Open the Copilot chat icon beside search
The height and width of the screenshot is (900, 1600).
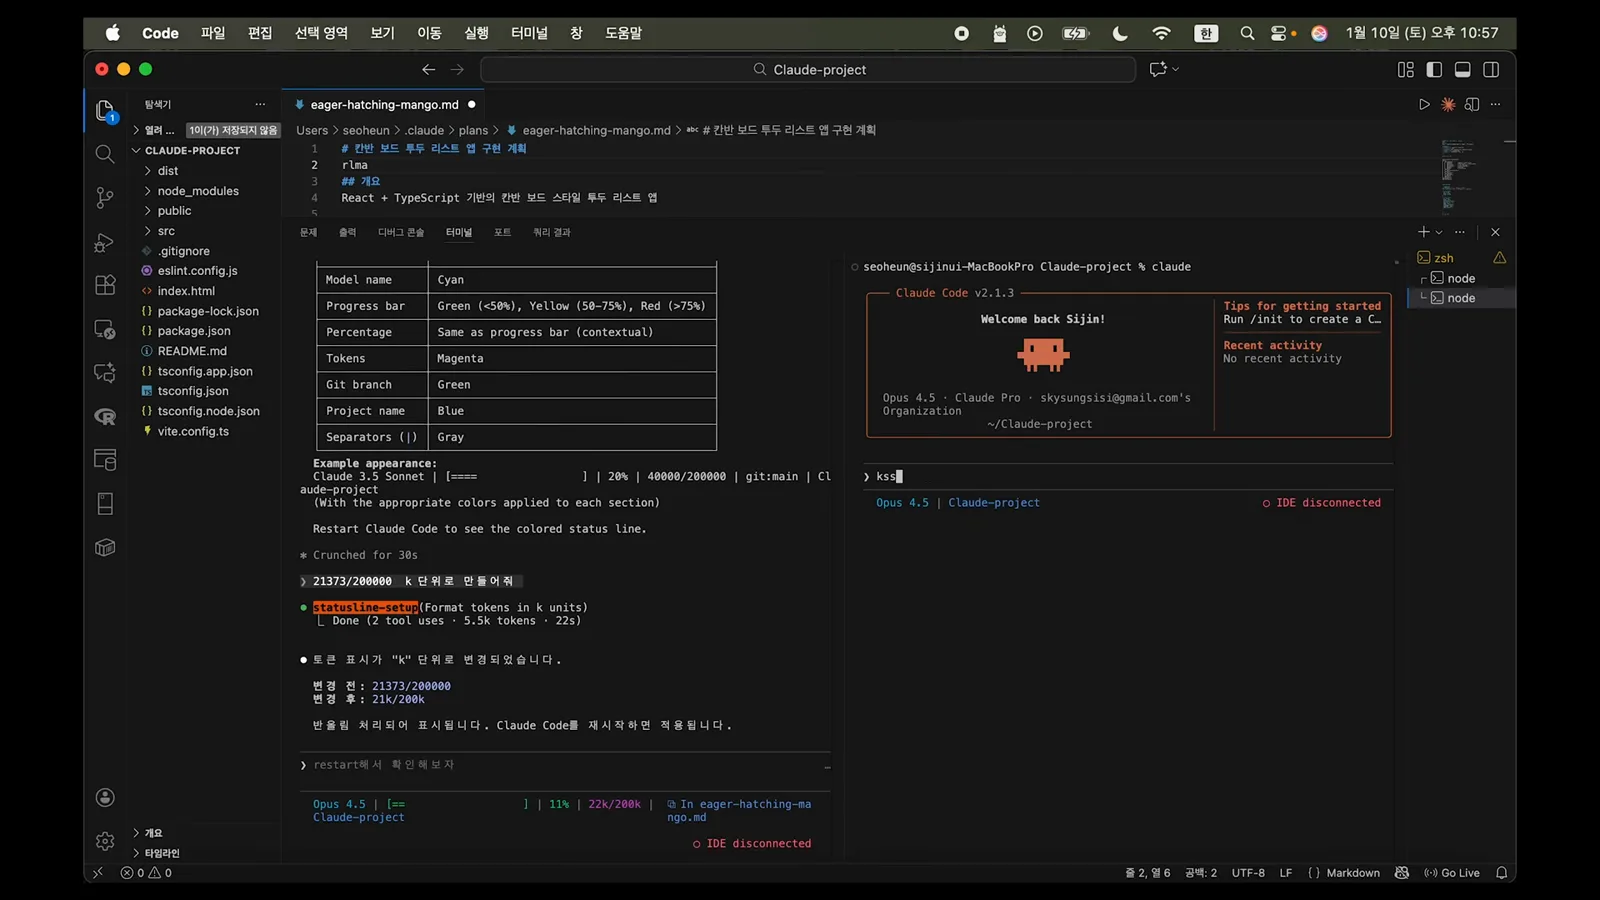[x=1158, y=69]
